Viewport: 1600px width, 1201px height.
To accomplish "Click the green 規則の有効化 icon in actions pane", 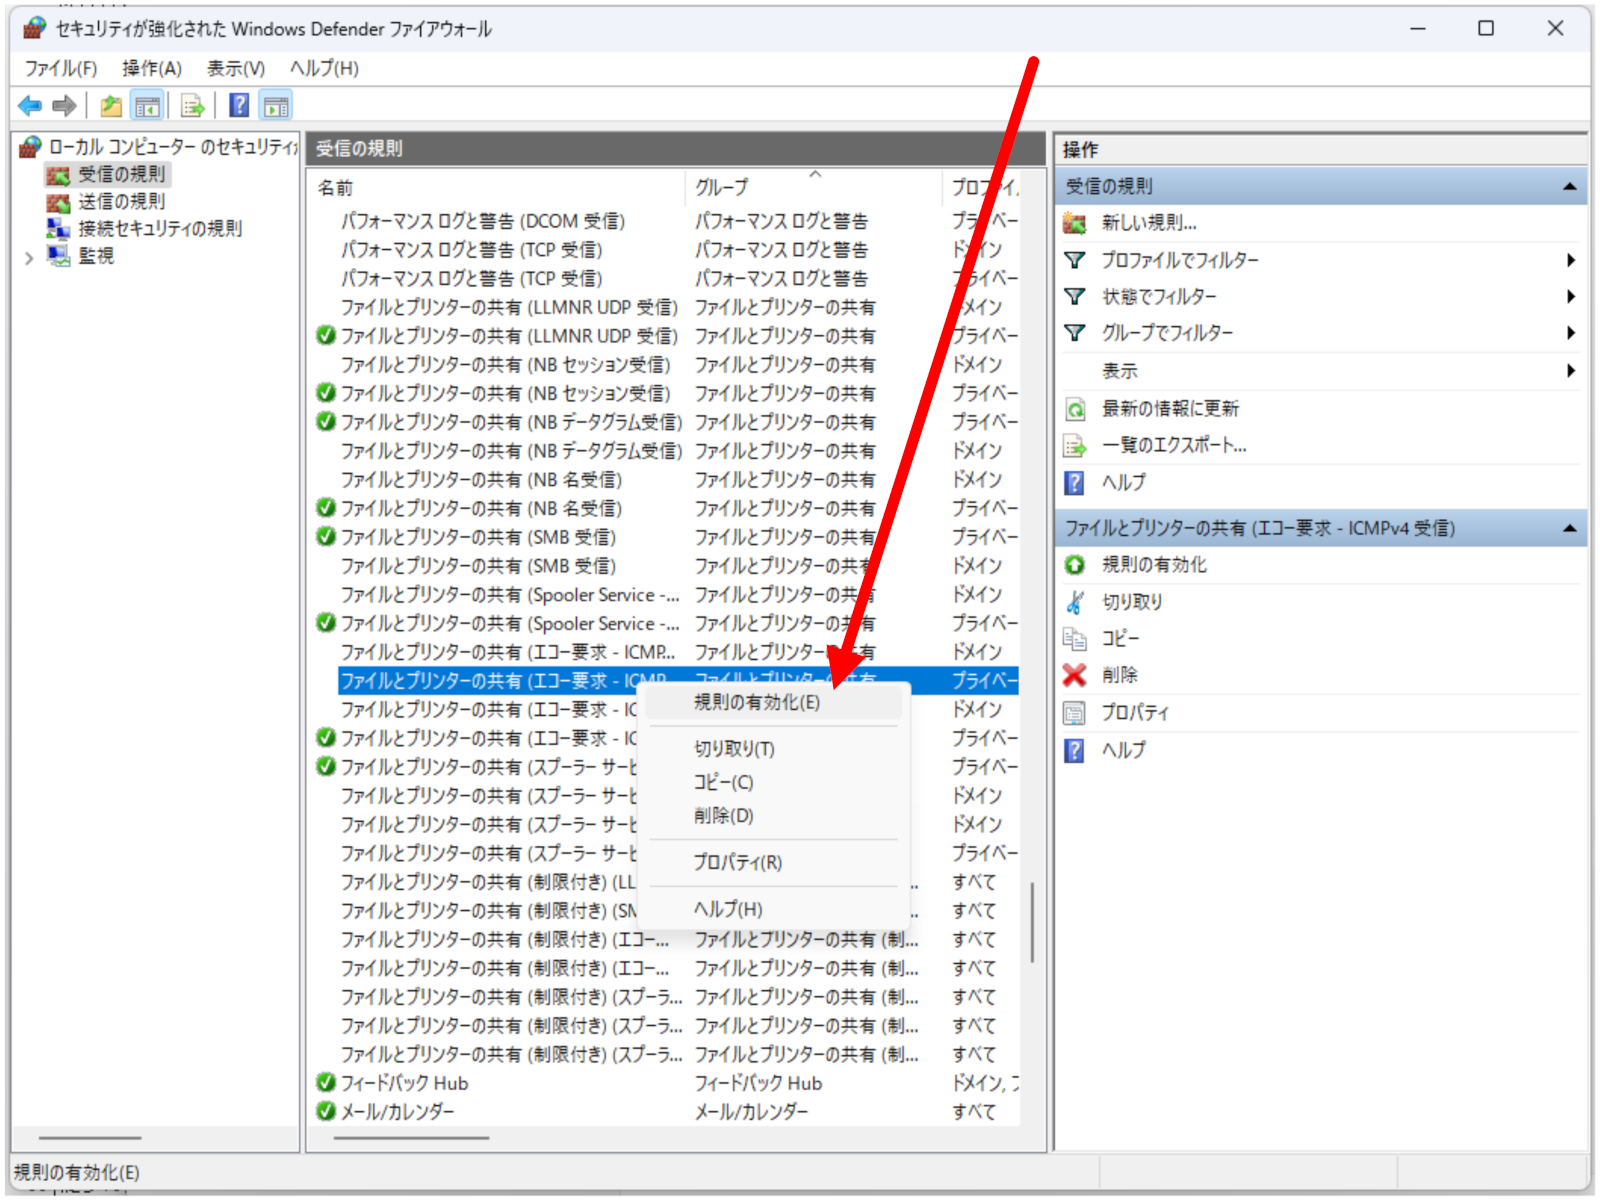I will 1075,565.
